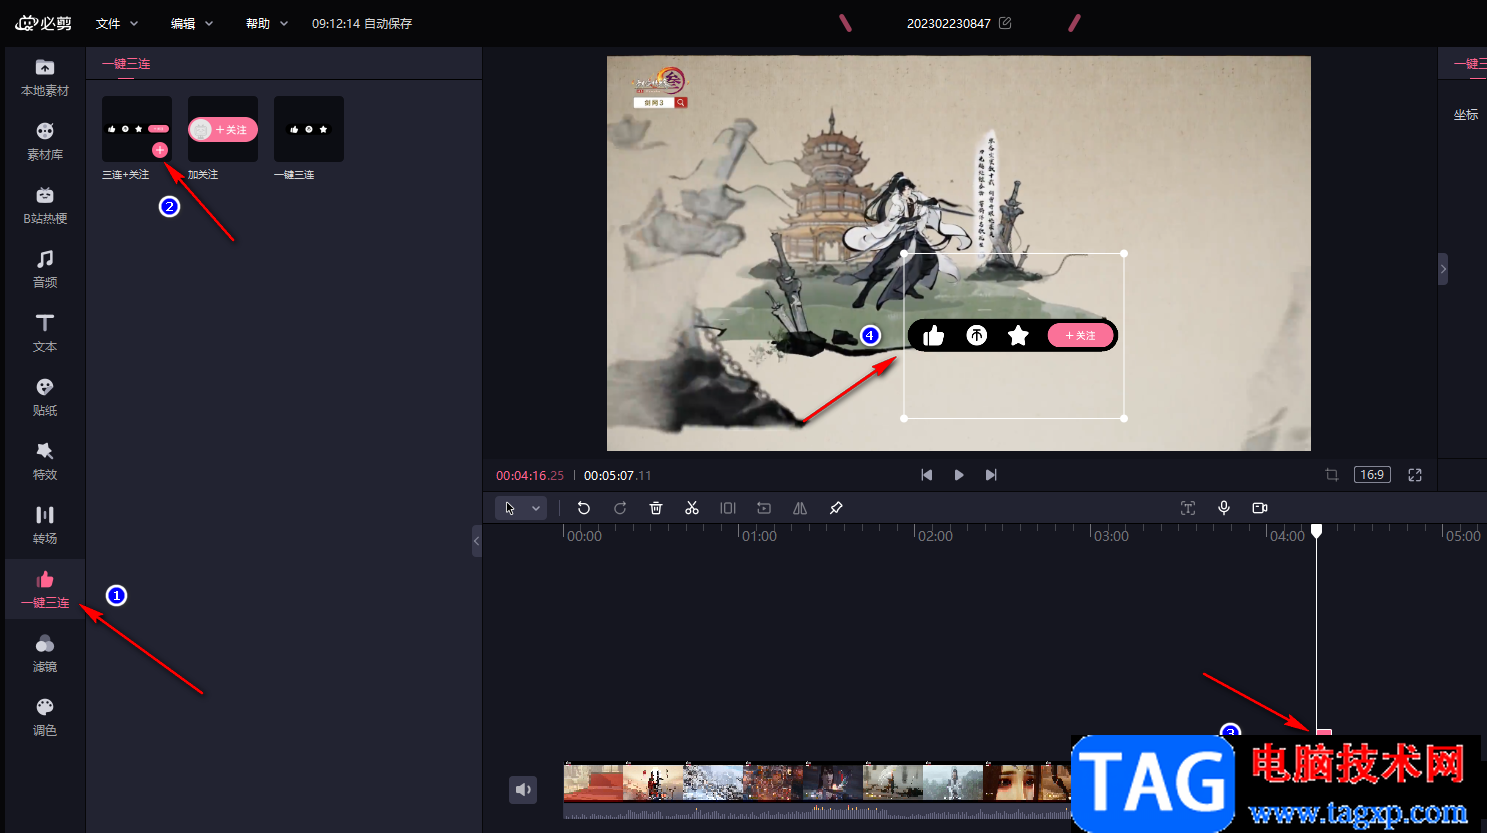Open the 滤镜 filters panel
Image resolution: width=1487 pixels, height=833 pixels.
tap(45, 654)
